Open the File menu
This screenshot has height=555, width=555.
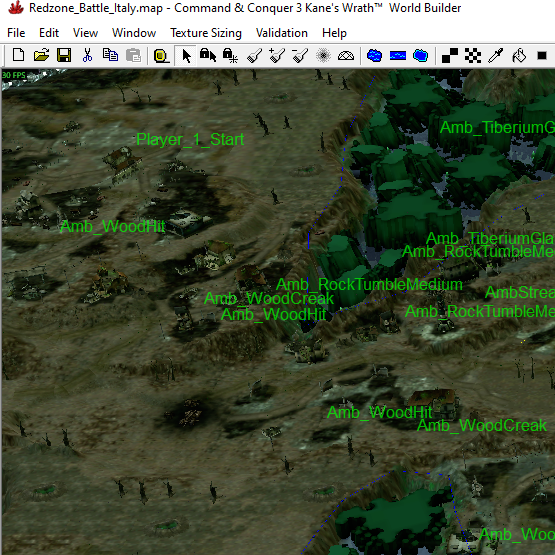pyautogui.click(x=16, y=33)
